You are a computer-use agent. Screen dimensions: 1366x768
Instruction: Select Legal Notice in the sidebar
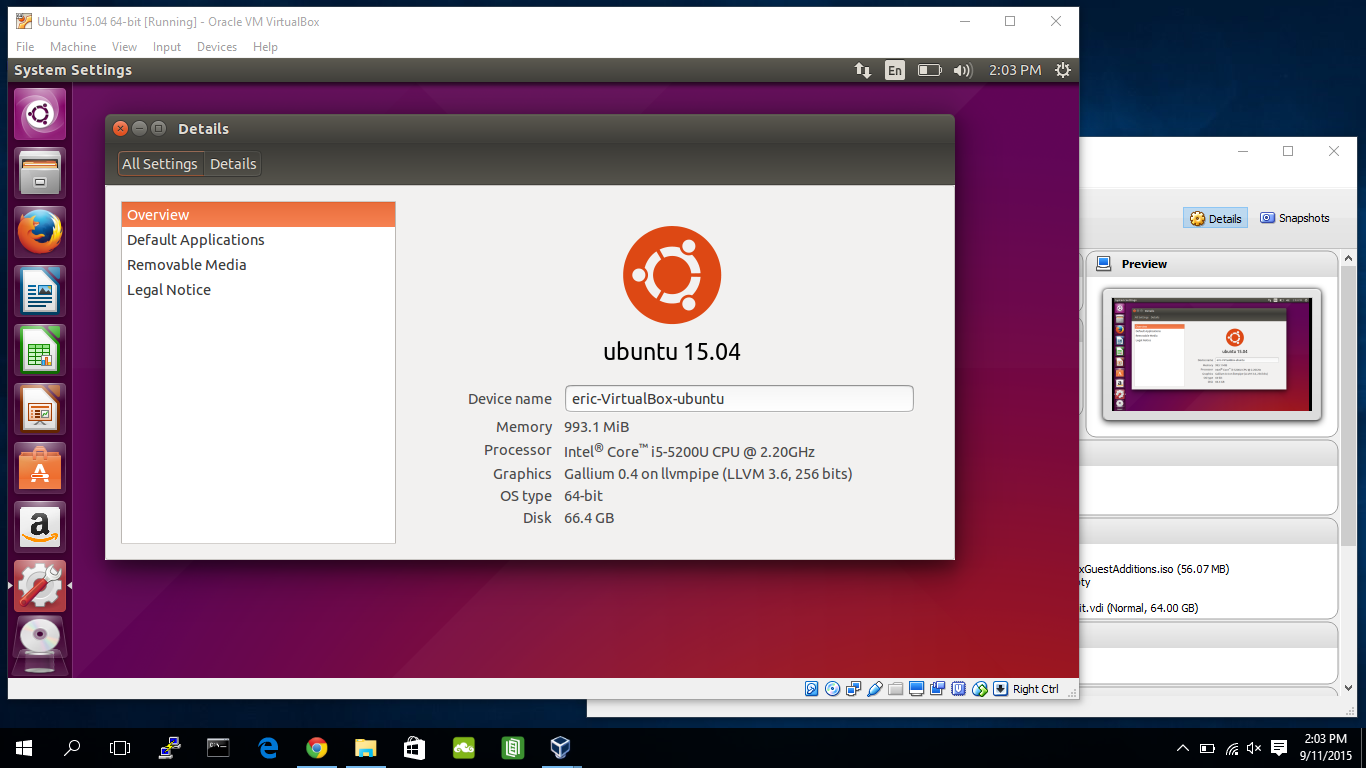click(x=258, y=290)
